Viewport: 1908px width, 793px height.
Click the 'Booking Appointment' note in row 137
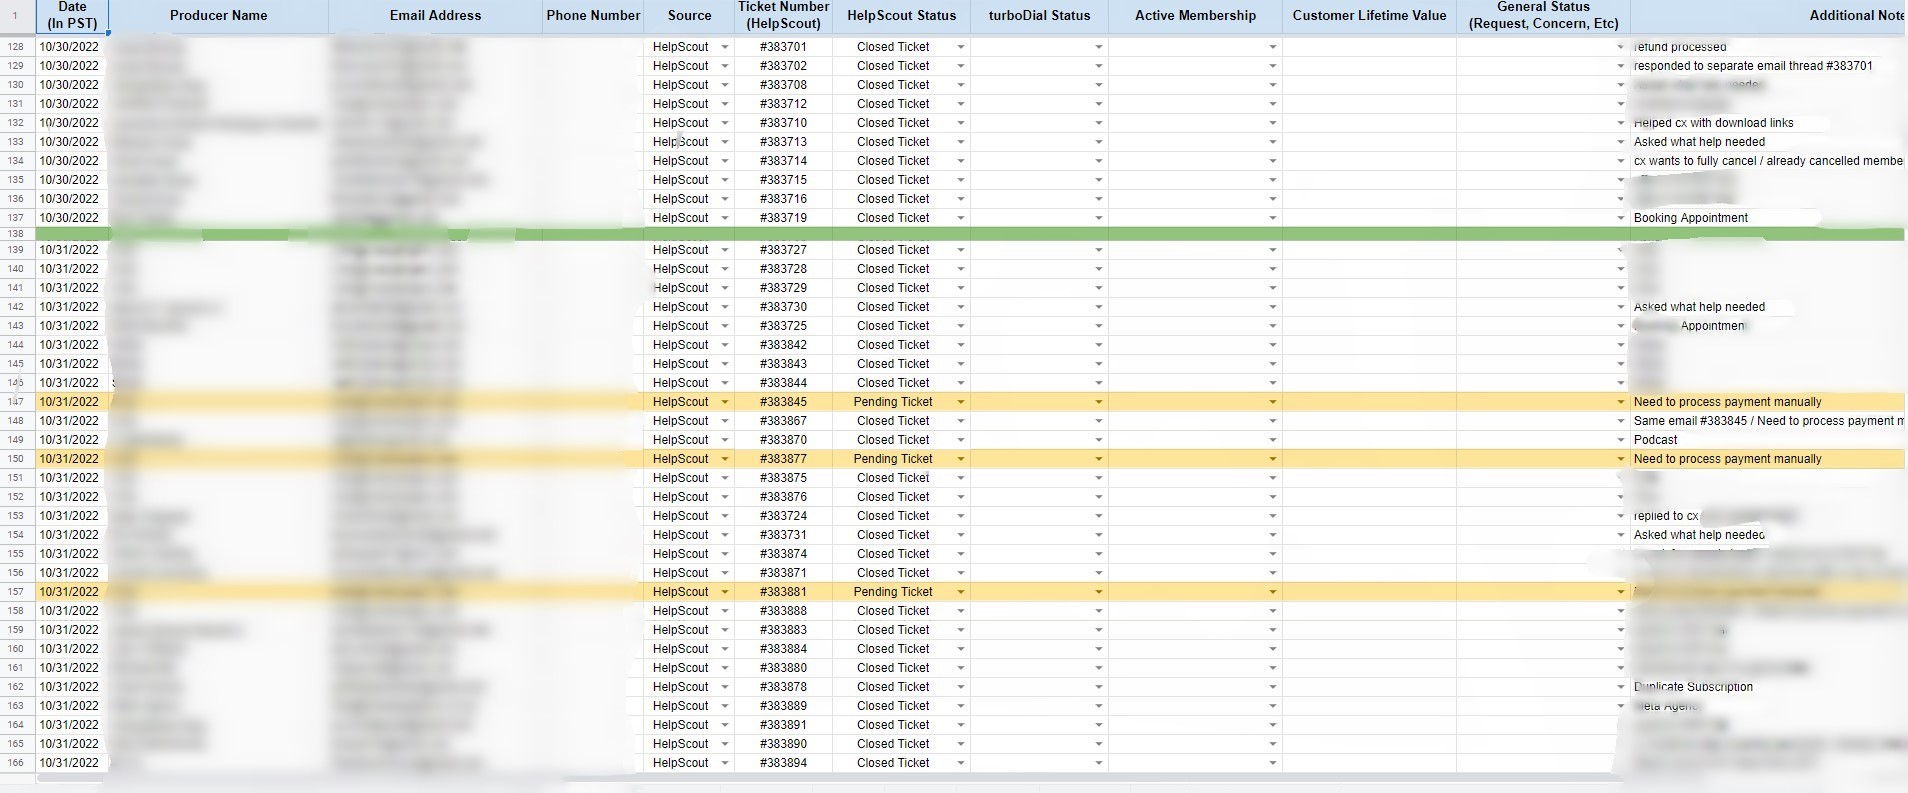click(1691, 218)
